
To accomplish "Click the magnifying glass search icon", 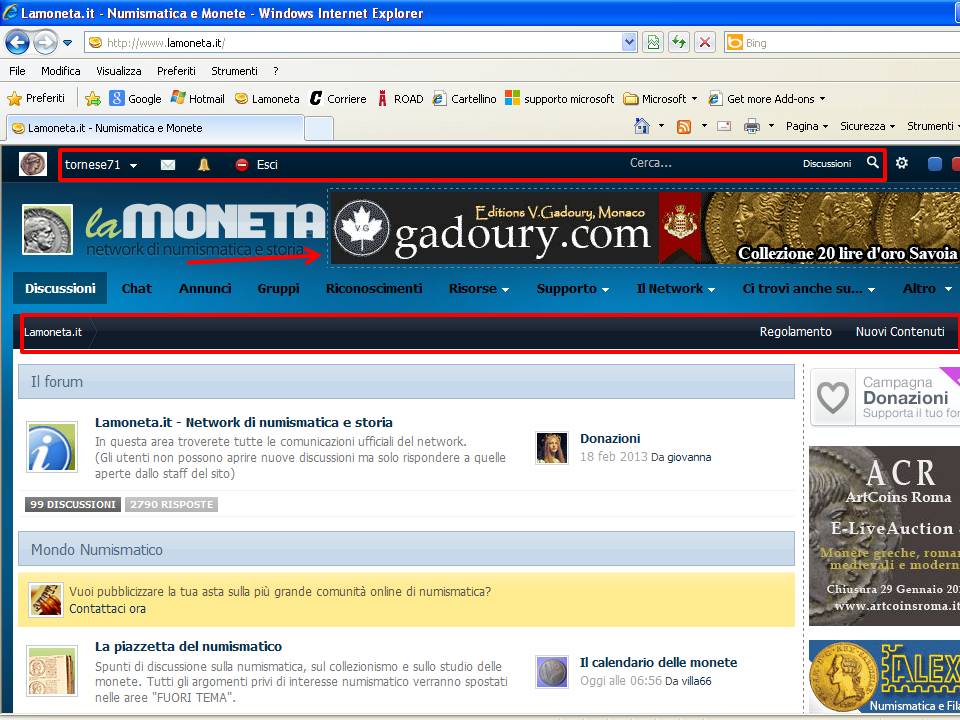I will (872, 162).
